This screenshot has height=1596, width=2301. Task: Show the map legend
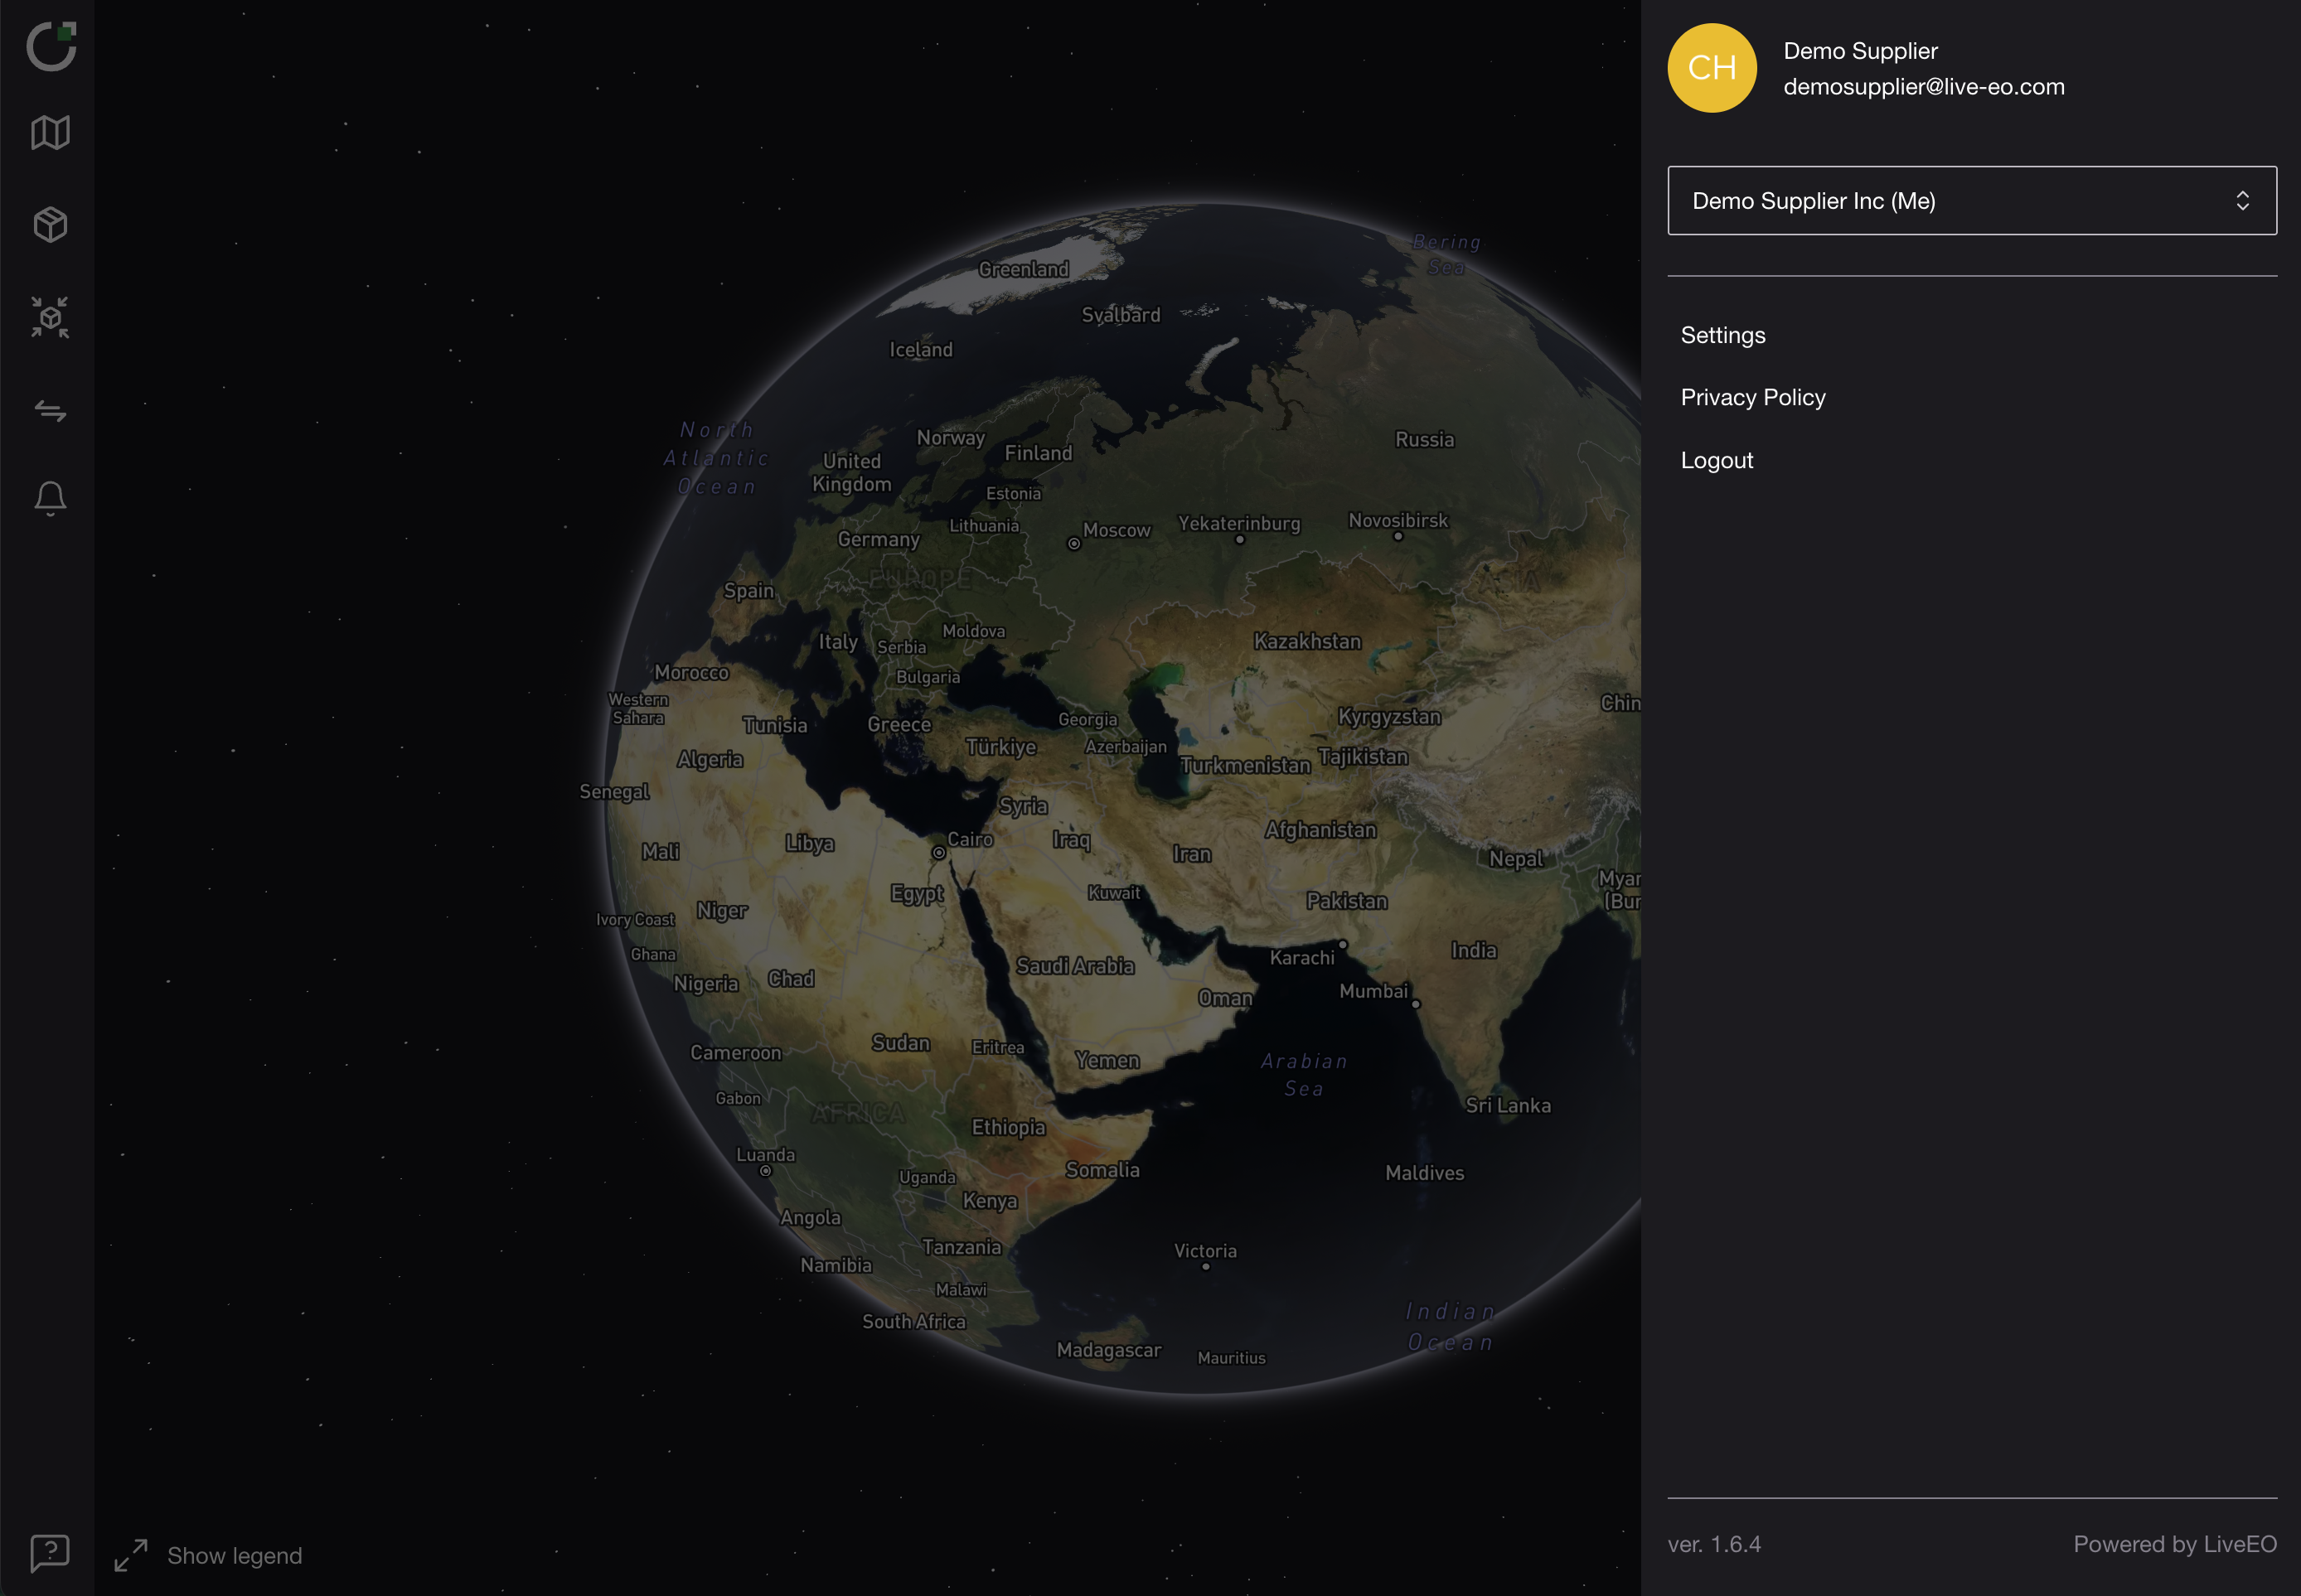(x=234, y=1555)
